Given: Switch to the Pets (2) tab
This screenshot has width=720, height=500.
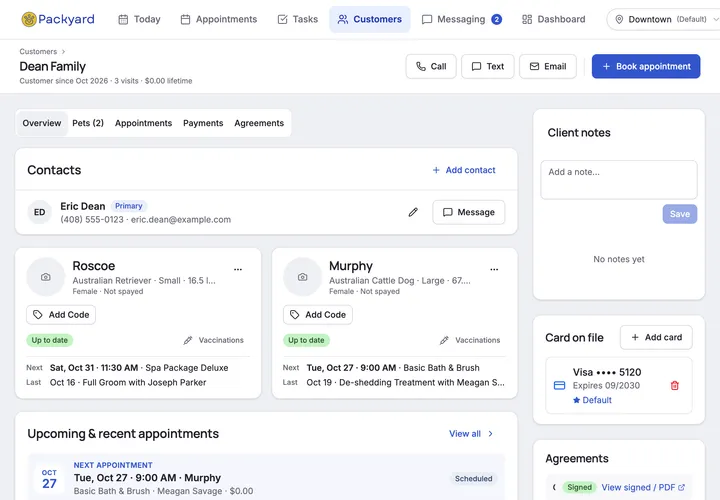Looking at the screenshot, I should 88,123.
